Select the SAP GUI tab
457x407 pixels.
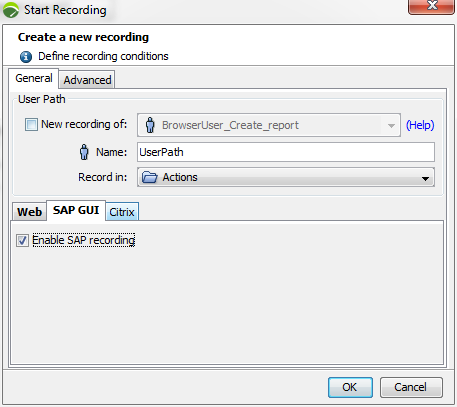76,210
